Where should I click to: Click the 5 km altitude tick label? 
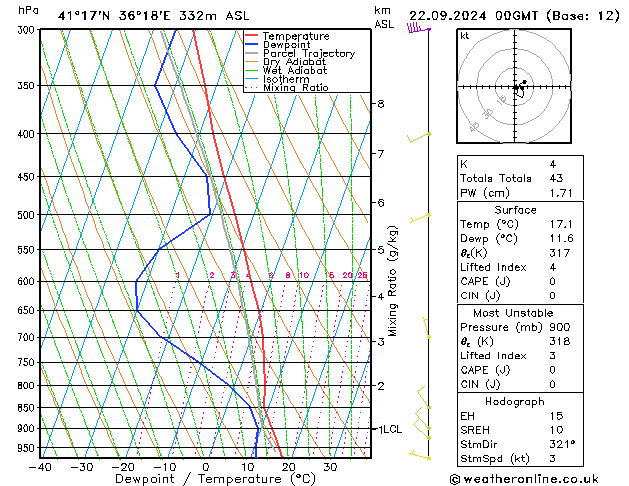pos(381,250)
